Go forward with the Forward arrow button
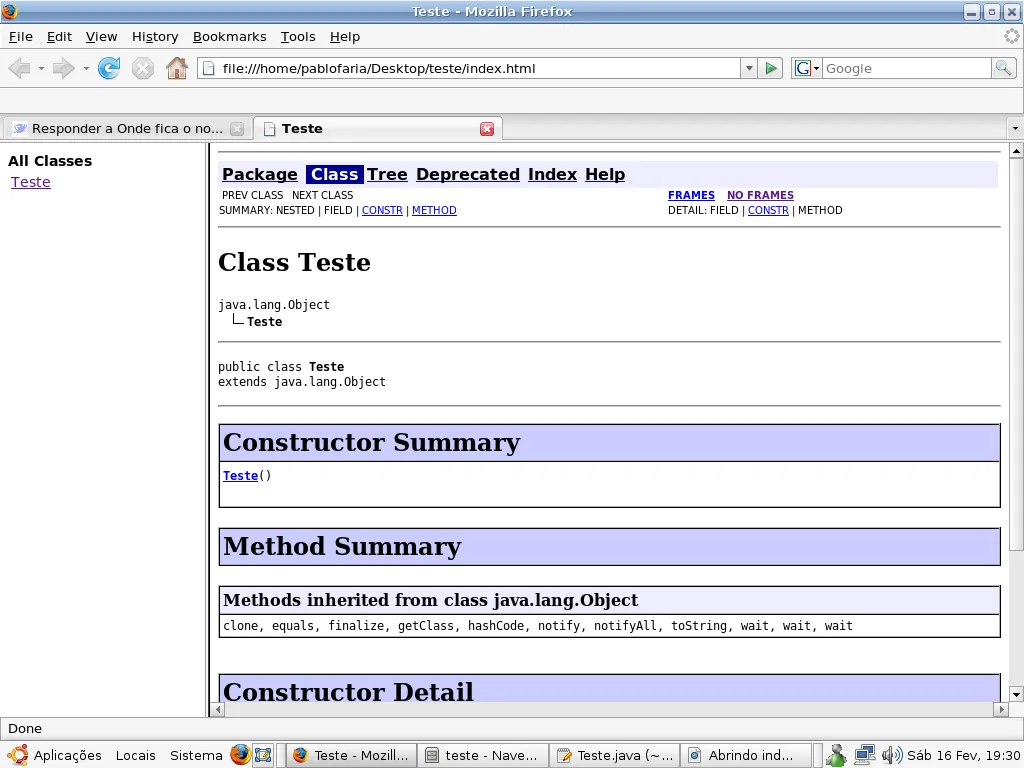 (x=63, y=68)
